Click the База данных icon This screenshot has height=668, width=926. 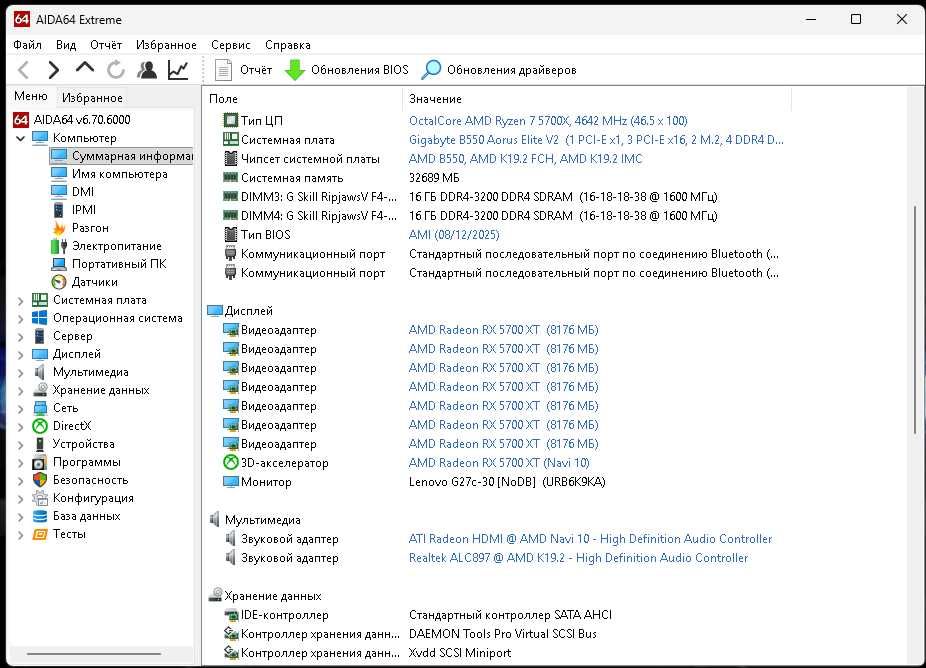point(40,516)
